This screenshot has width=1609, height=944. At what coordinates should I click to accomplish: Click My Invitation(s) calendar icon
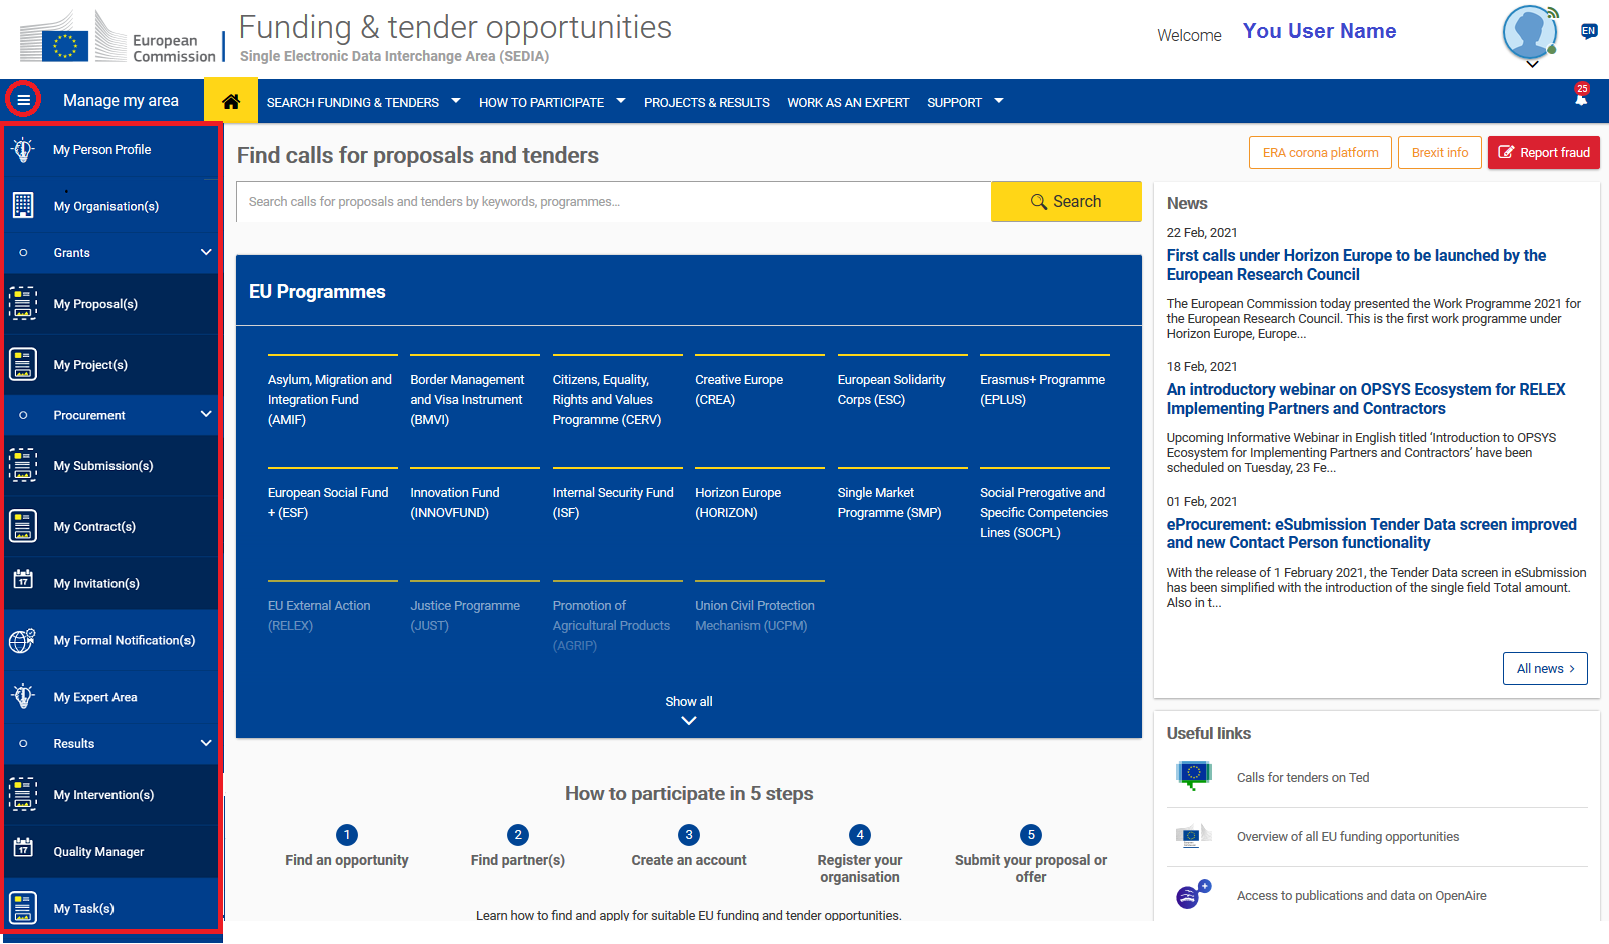tap(23, 580)
